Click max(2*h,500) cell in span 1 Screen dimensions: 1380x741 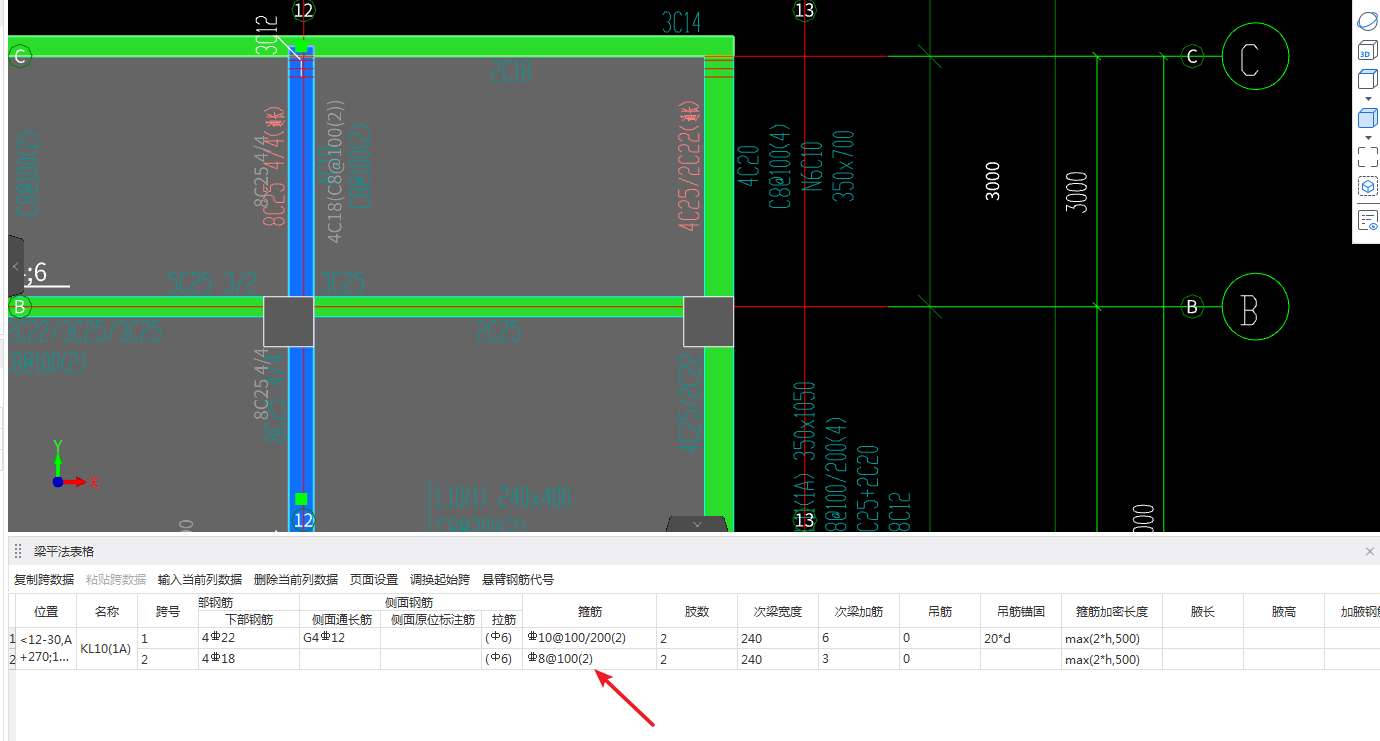click(x=1112, y=638)
